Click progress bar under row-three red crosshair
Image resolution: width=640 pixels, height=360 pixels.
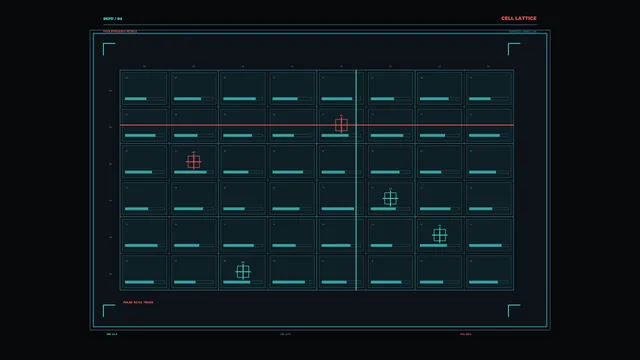click(x=193, y=172)
